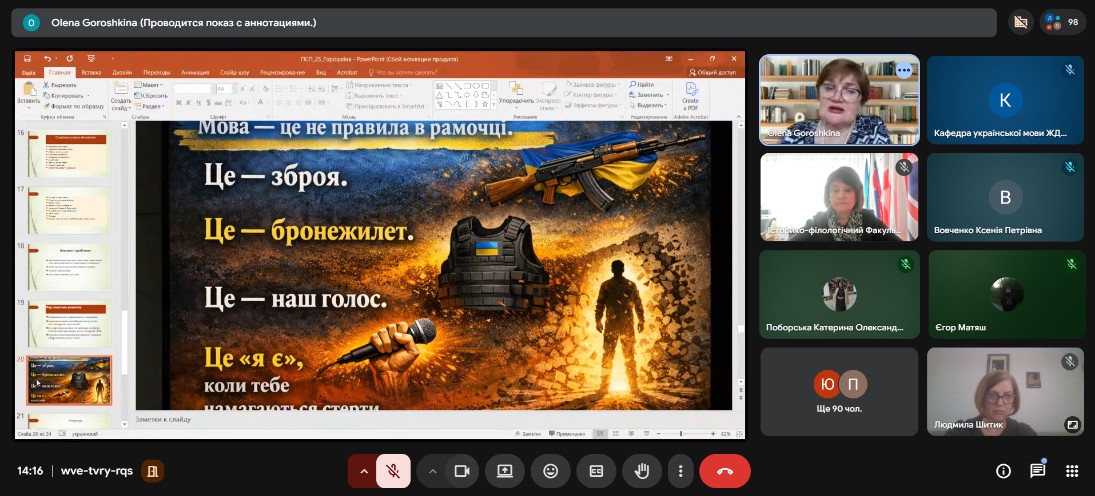This screenshot has height=496, width=1095.
Task: Click the Кафедра української мови participant tile
Action: (x=1005, y=100)
